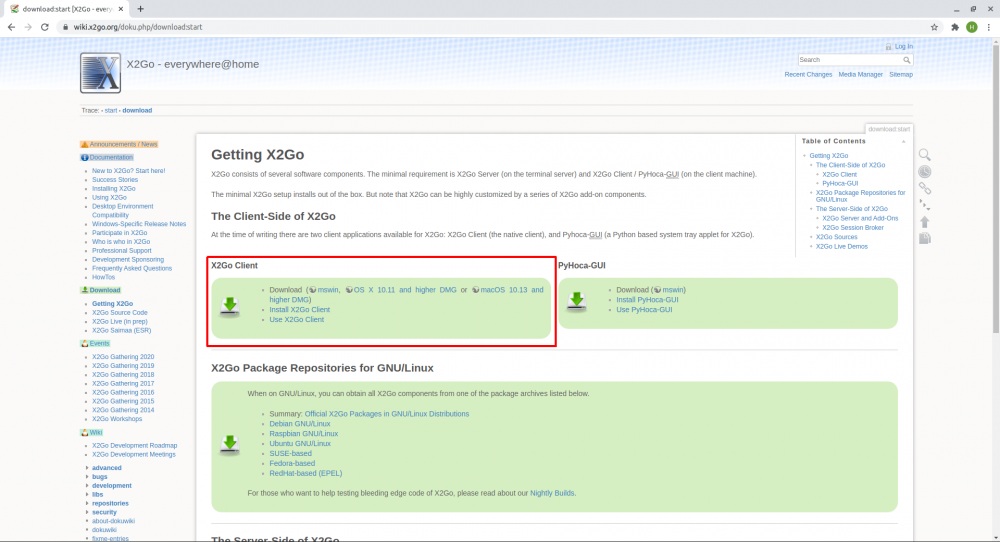1000x542 pixels.
Task: Open New to X2Go? Start here! link
Action: coord(128,171)
